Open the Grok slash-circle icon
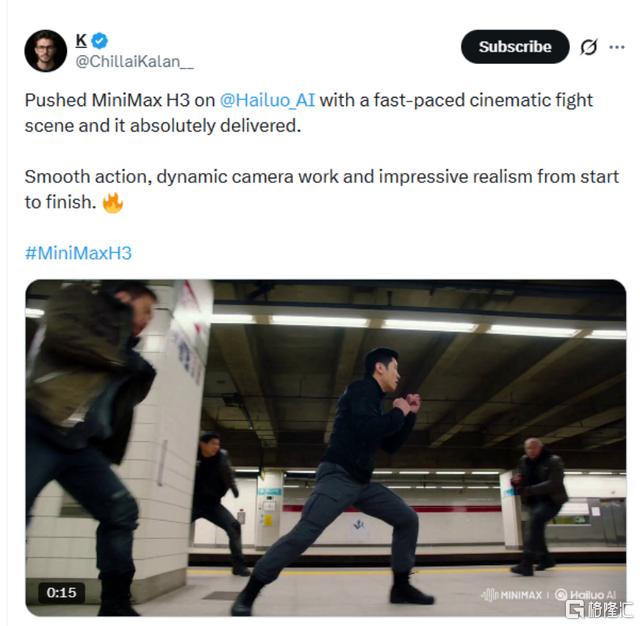The image size is (640, 626). tap(589, 47)
